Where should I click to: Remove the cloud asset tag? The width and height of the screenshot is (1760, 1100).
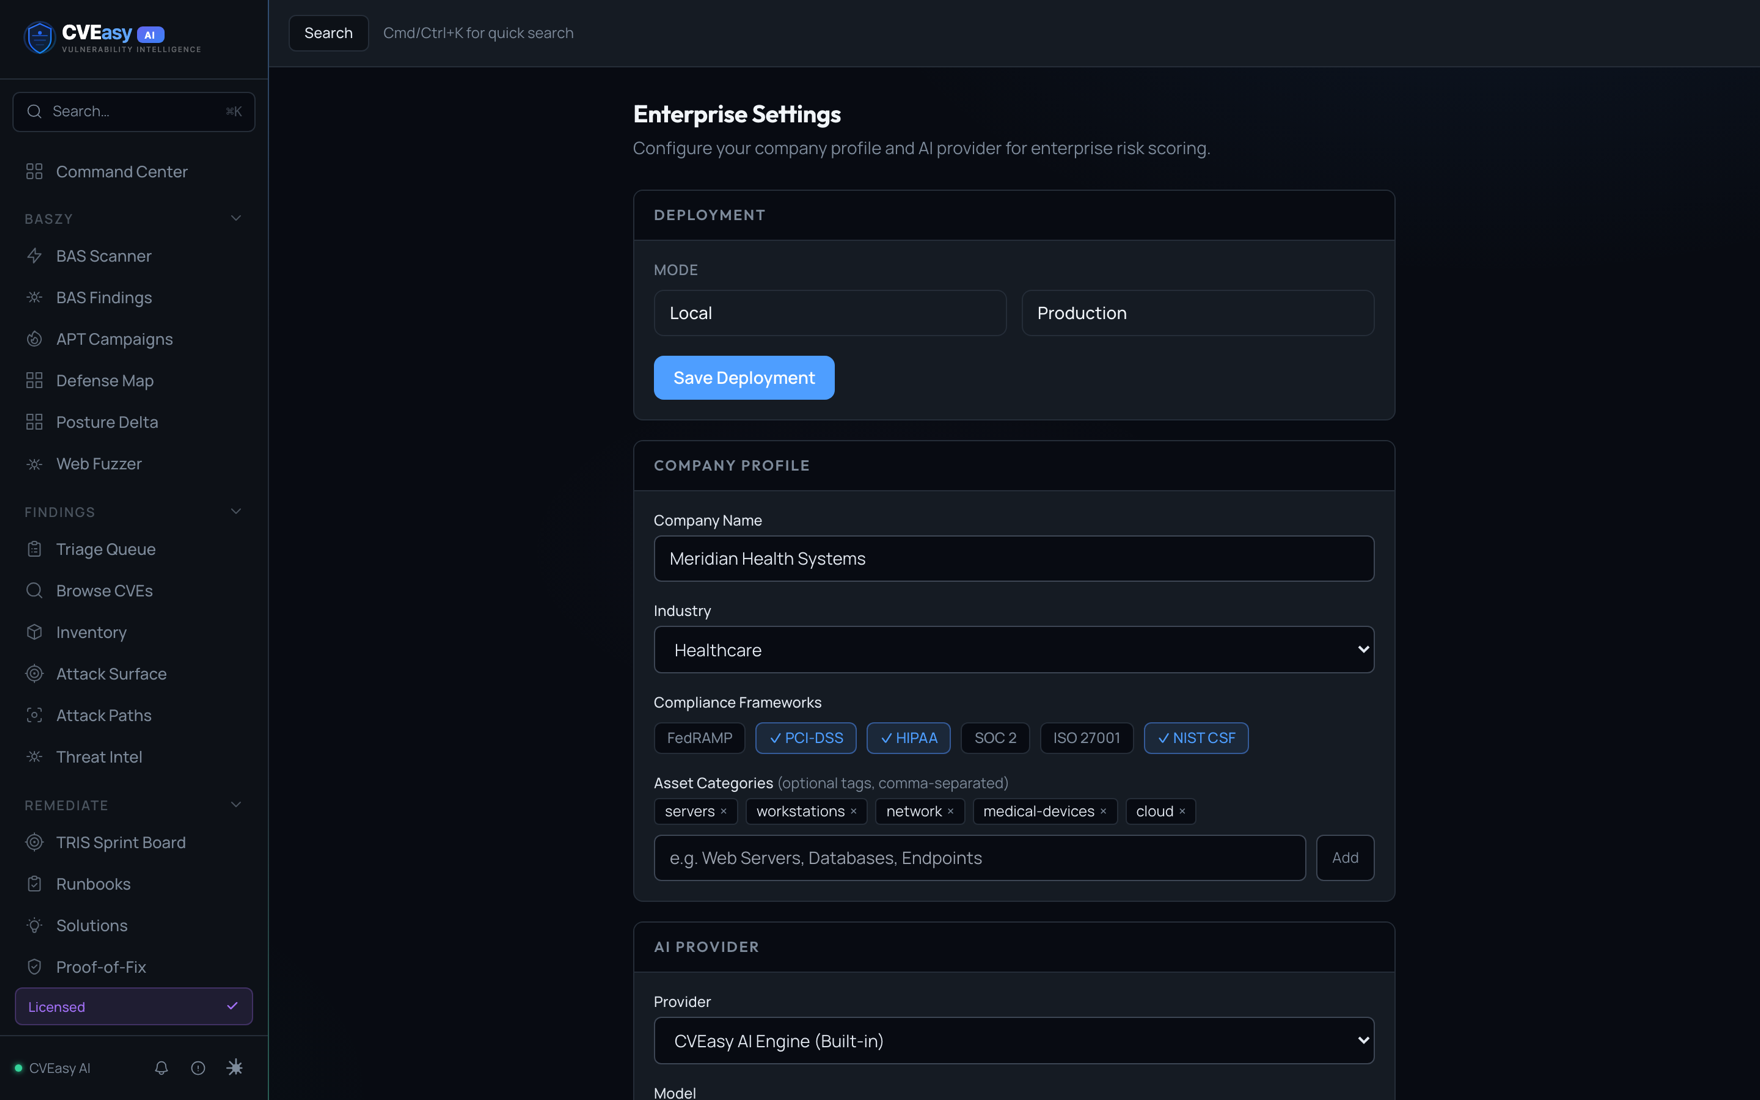[1182, 811]
